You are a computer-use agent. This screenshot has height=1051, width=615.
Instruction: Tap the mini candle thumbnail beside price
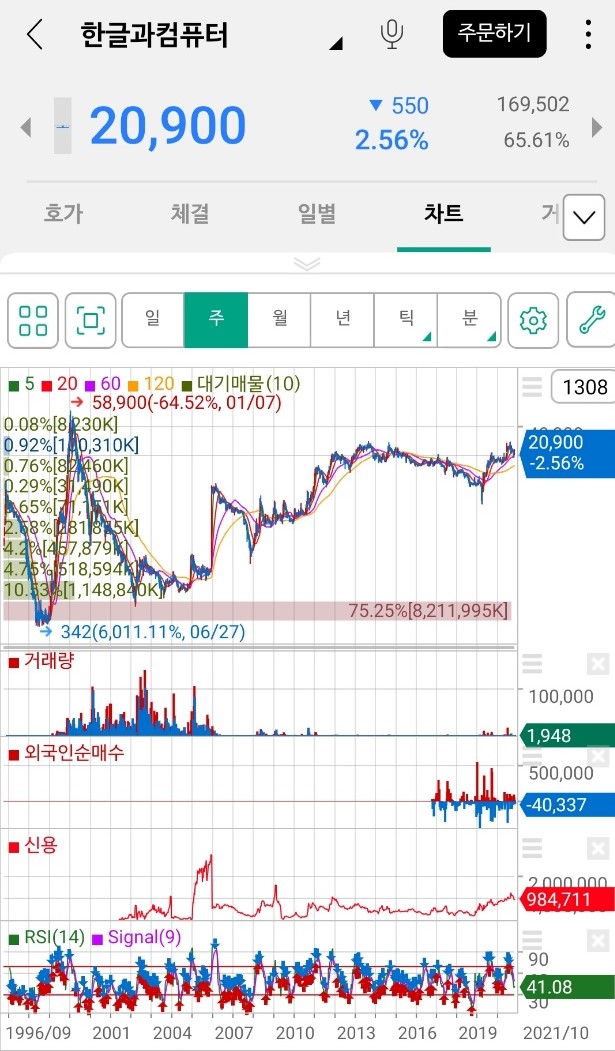tap(62, 126)
